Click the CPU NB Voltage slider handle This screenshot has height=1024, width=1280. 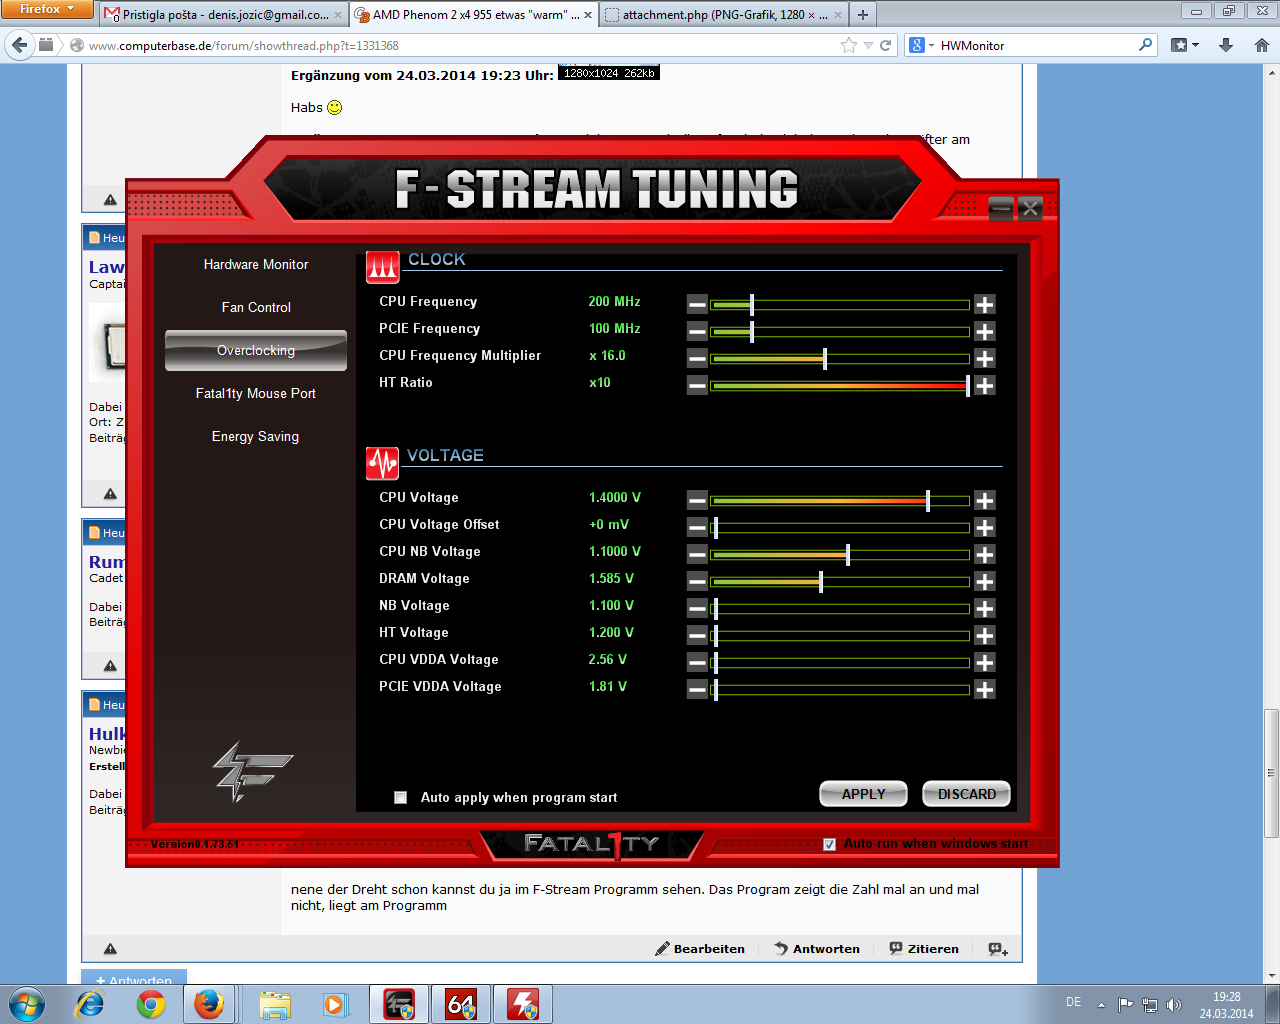(x=848, y=555)
